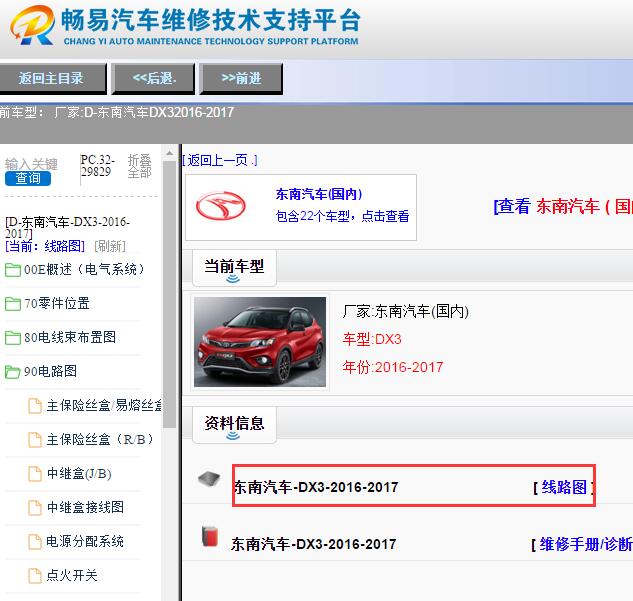Expand the 00E概述（电气系统） folder
This screenshot has width=633, height=601.
[84, 269]
